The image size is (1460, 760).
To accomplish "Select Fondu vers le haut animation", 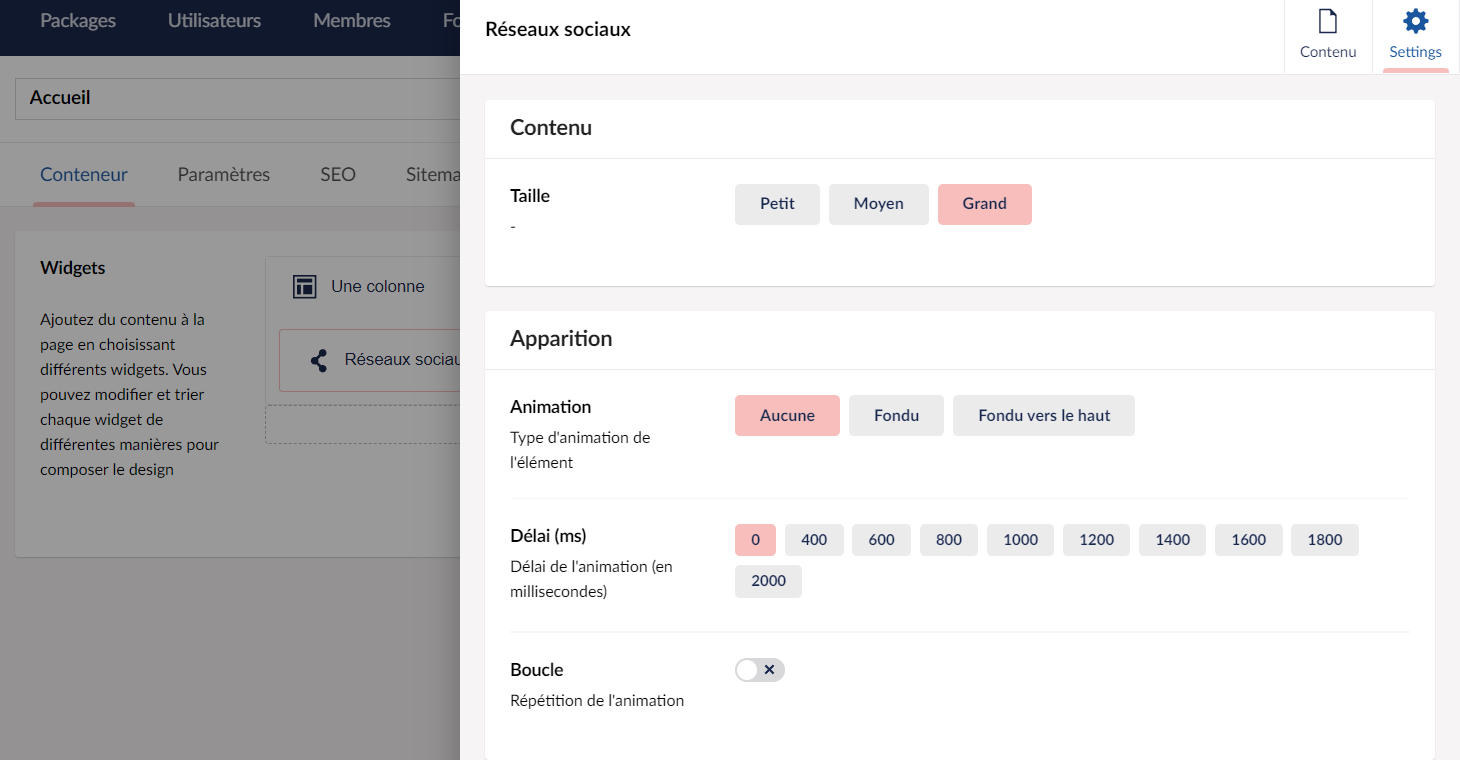I will [1044, 416].
